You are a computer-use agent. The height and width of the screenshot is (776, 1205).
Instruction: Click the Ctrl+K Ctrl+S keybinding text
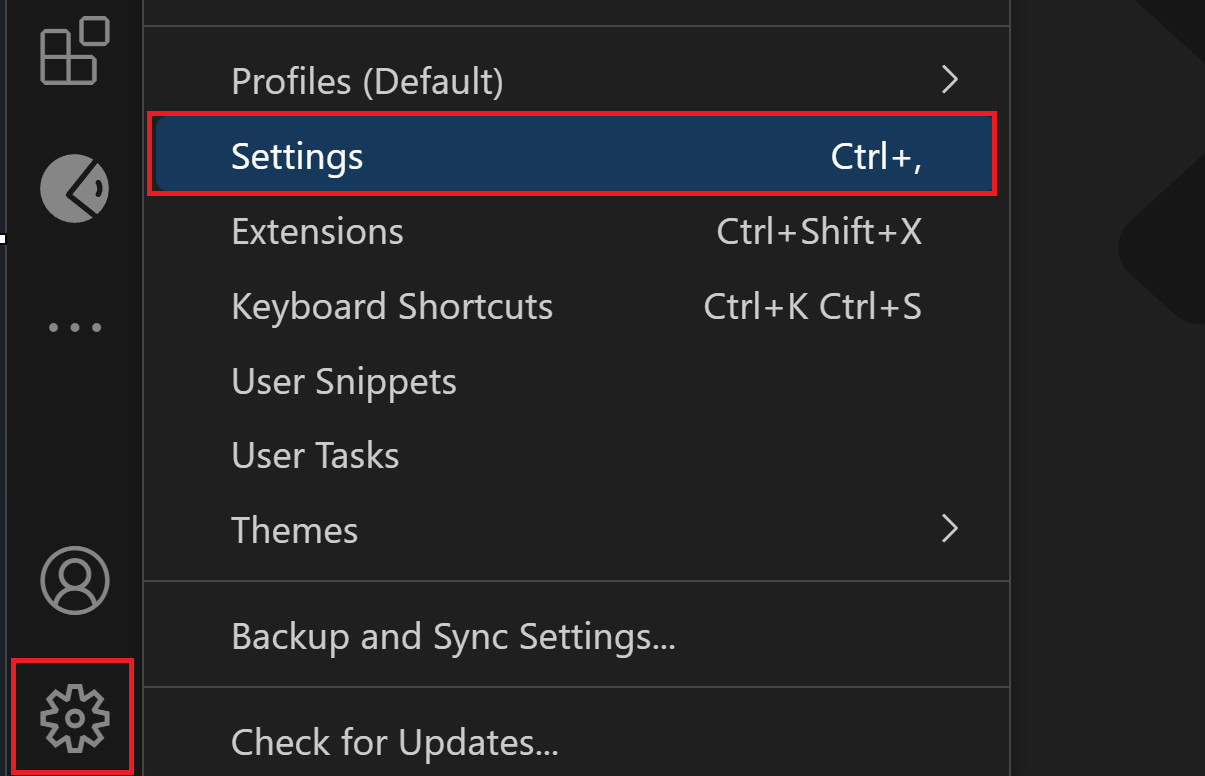812,306
